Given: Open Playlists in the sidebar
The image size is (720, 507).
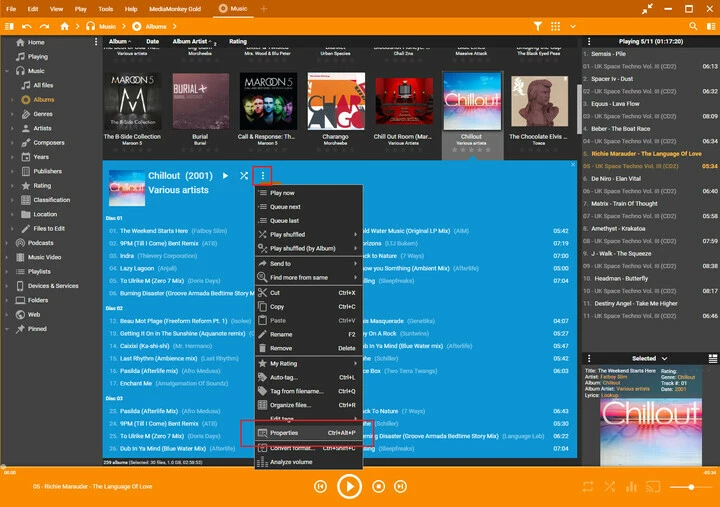Looking at the screenshot, I should 39,271.
